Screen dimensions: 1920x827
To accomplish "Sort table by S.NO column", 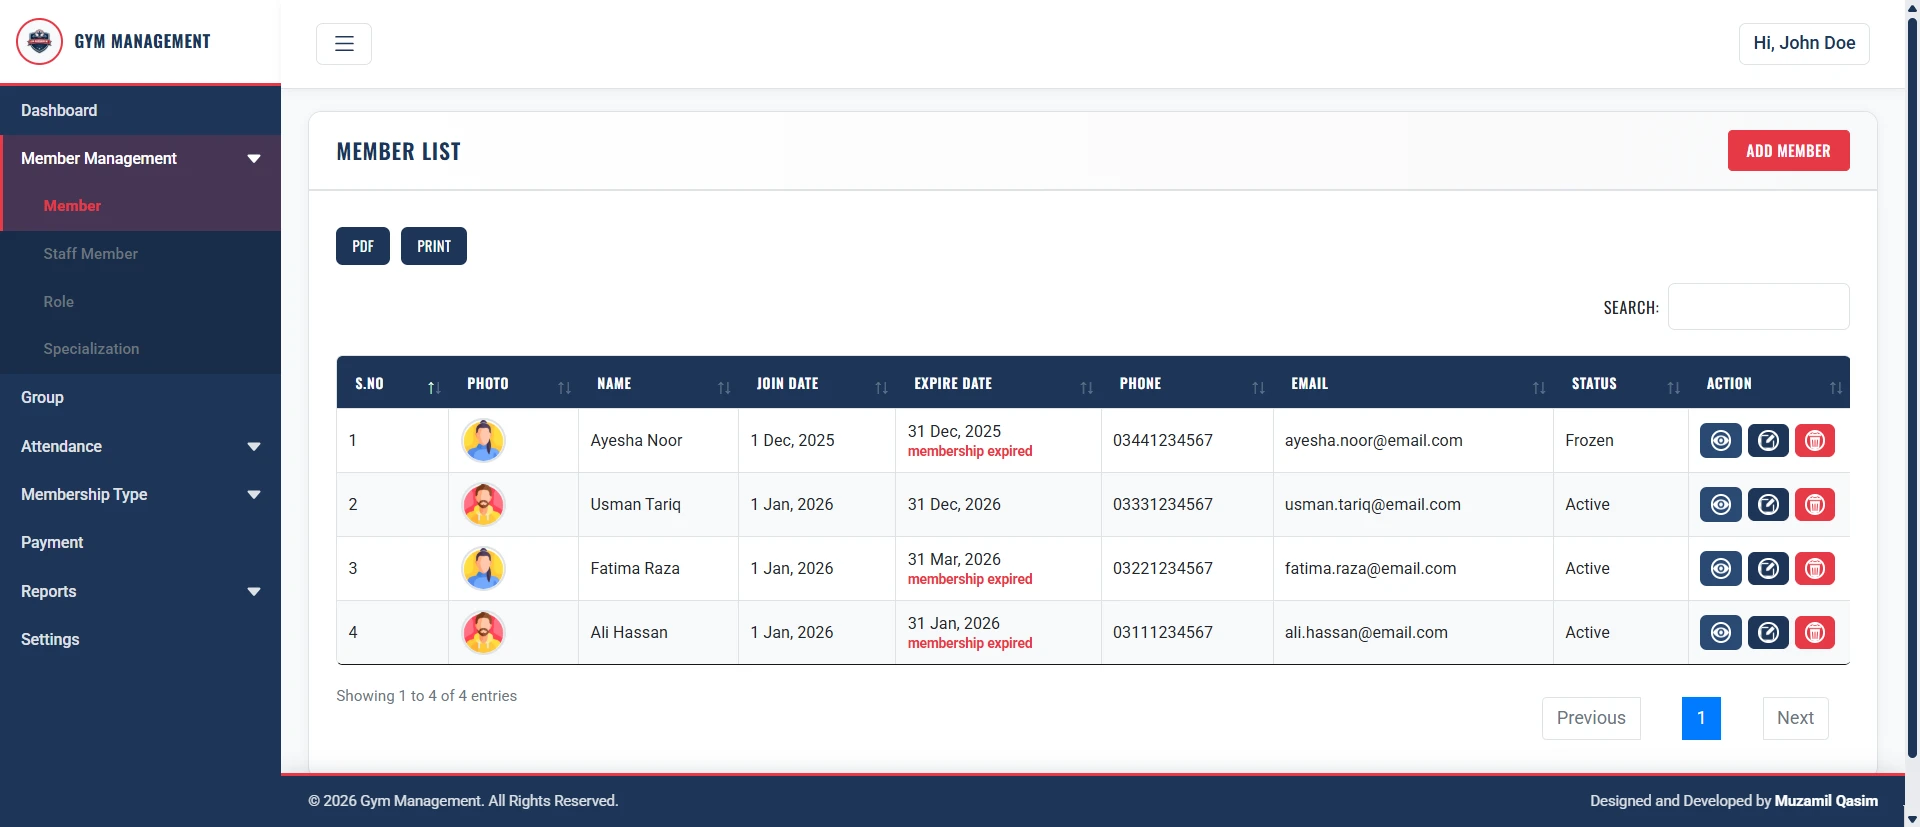I will [x=392, y=383].
